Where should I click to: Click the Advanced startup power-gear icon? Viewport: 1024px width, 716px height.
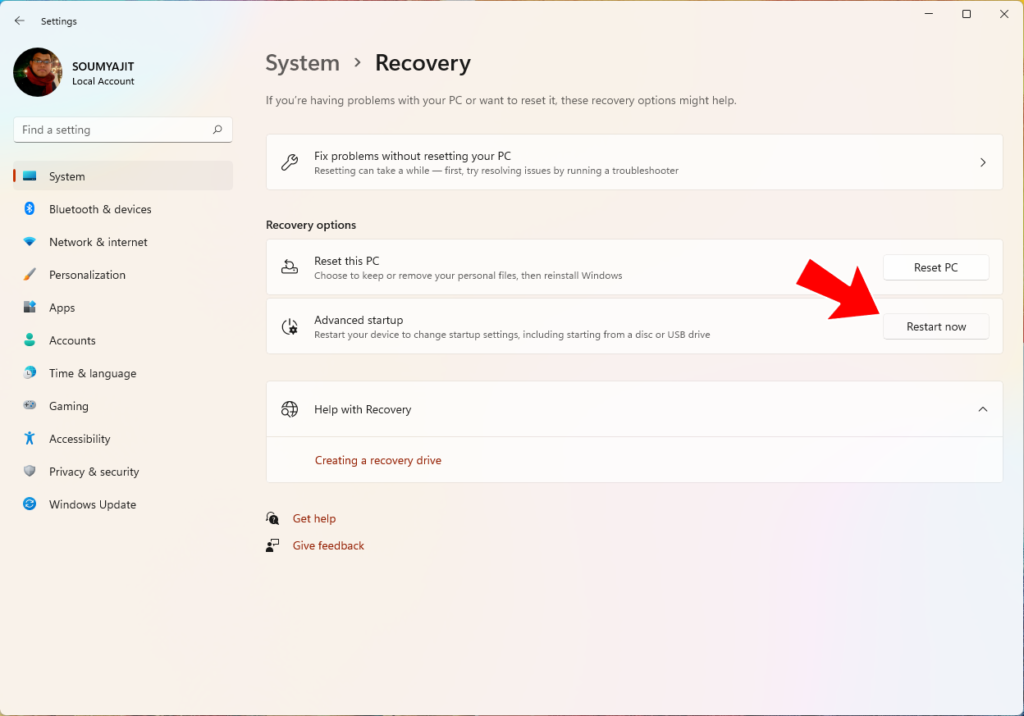pyautogui.click(x=289, y=326)
